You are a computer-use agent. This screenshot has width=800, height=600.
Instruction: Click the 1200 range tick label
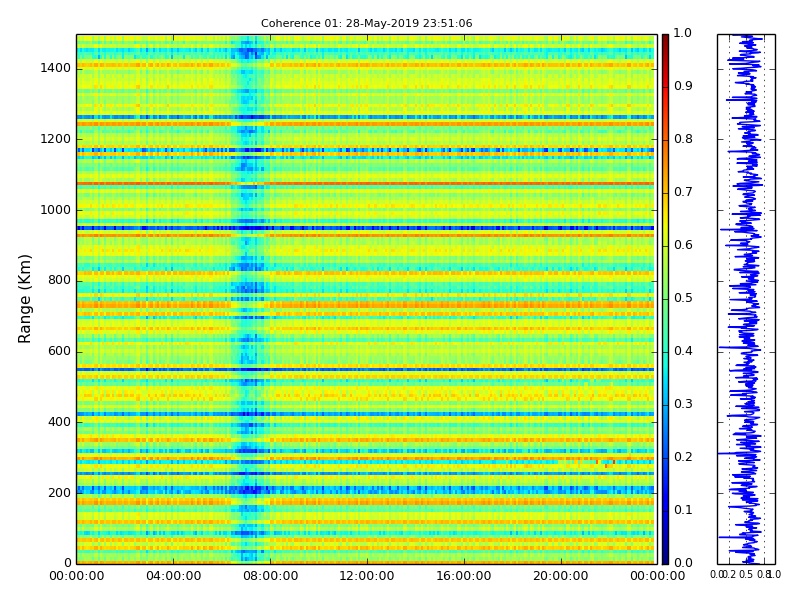point(56,139)
